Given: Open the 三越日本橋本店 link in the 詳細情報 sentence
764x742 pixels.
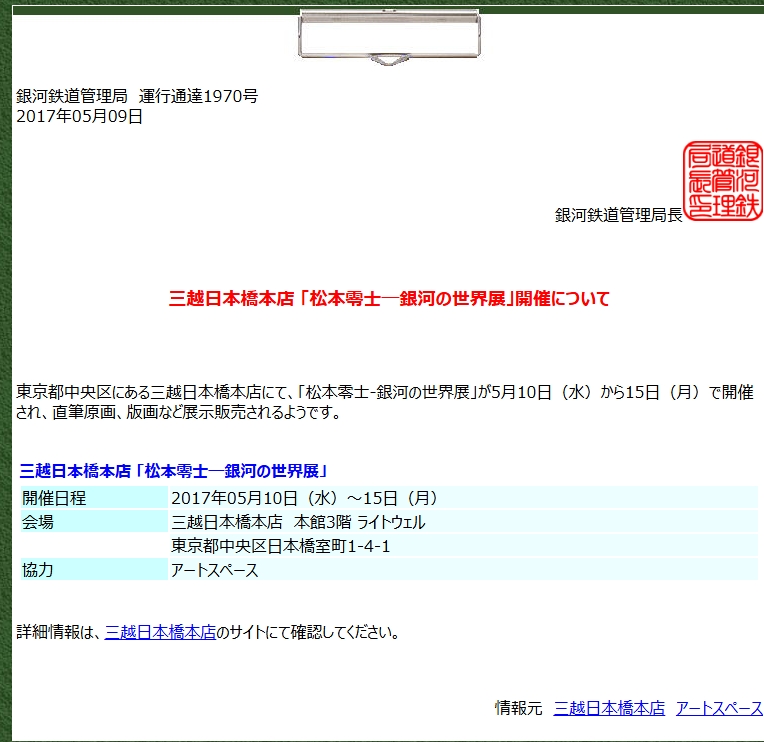Looking at the screenshot, I should [x=160, y=632].
